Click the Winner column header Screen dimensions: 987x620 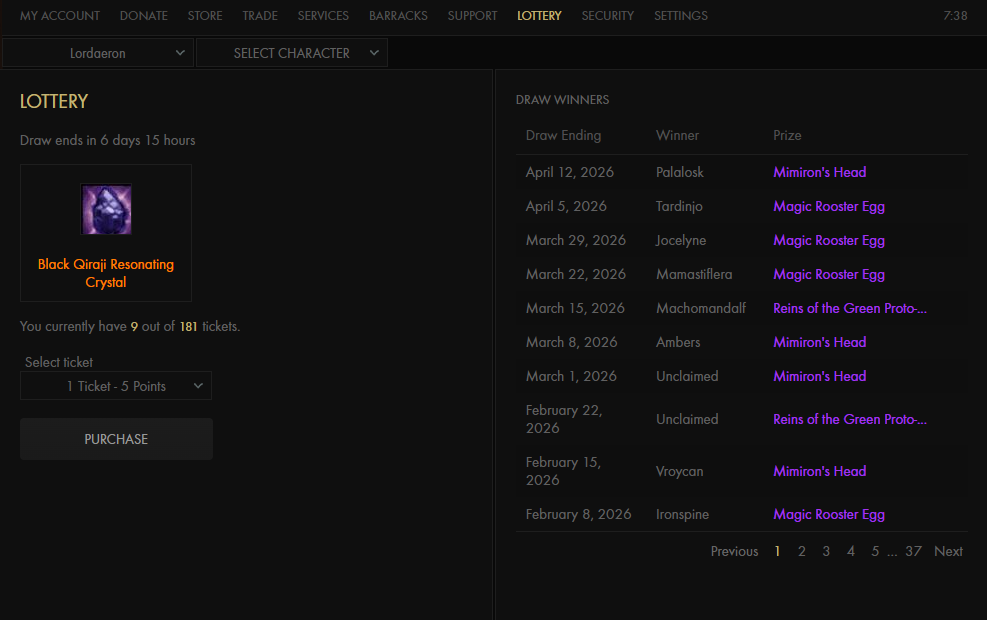click(677, 136)
